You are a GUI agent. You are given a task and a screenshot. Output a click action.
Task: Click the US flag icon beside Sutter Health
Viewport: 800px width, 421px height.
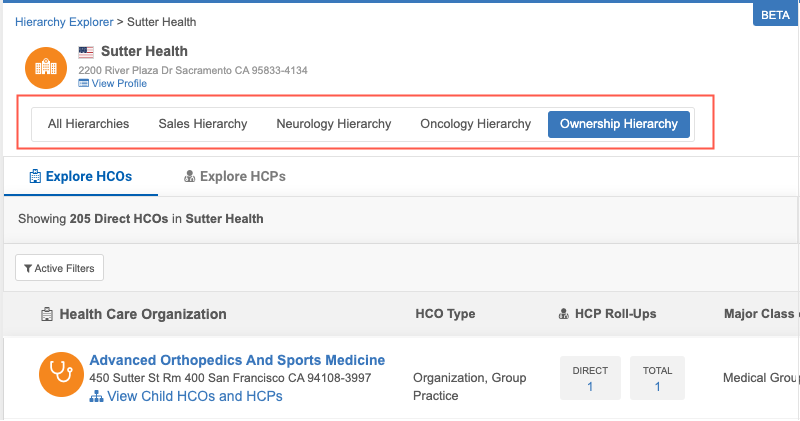coord(86,52)
